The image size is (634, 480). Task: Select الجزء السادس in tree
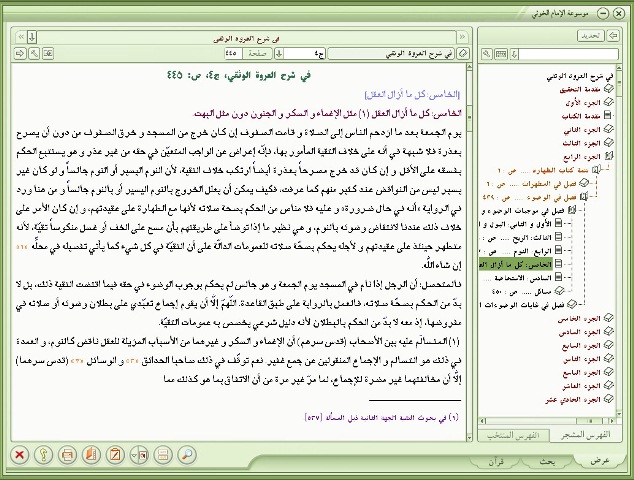coord(580,332)
